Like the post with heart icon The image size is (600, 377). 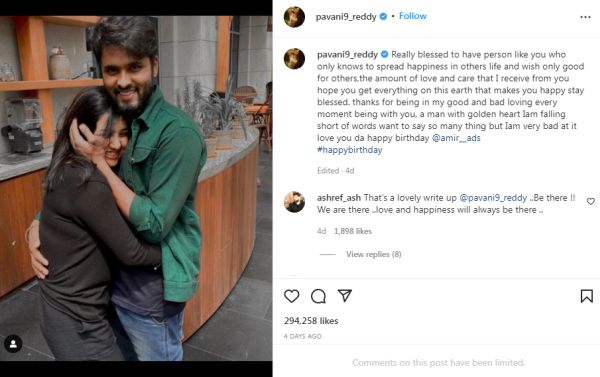[292, 296]
